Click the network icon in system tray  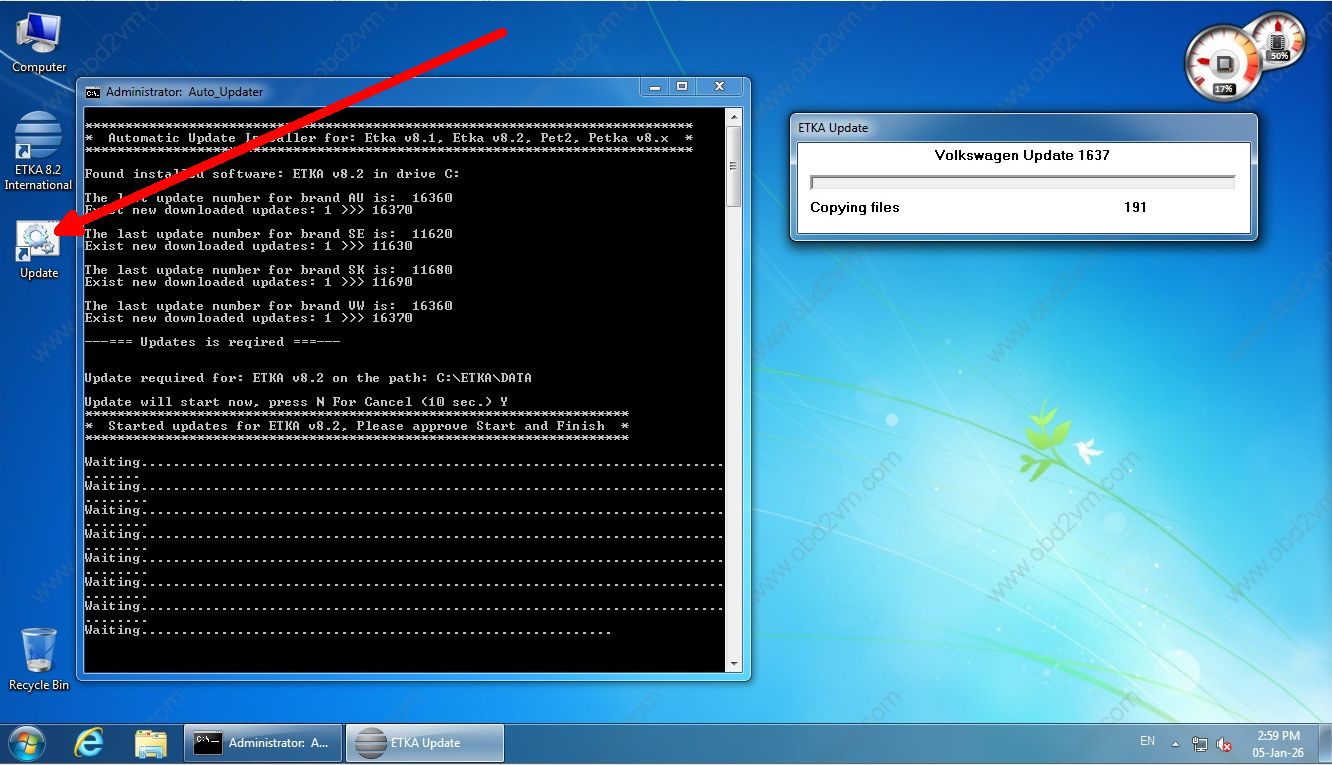pos(1200,744)
